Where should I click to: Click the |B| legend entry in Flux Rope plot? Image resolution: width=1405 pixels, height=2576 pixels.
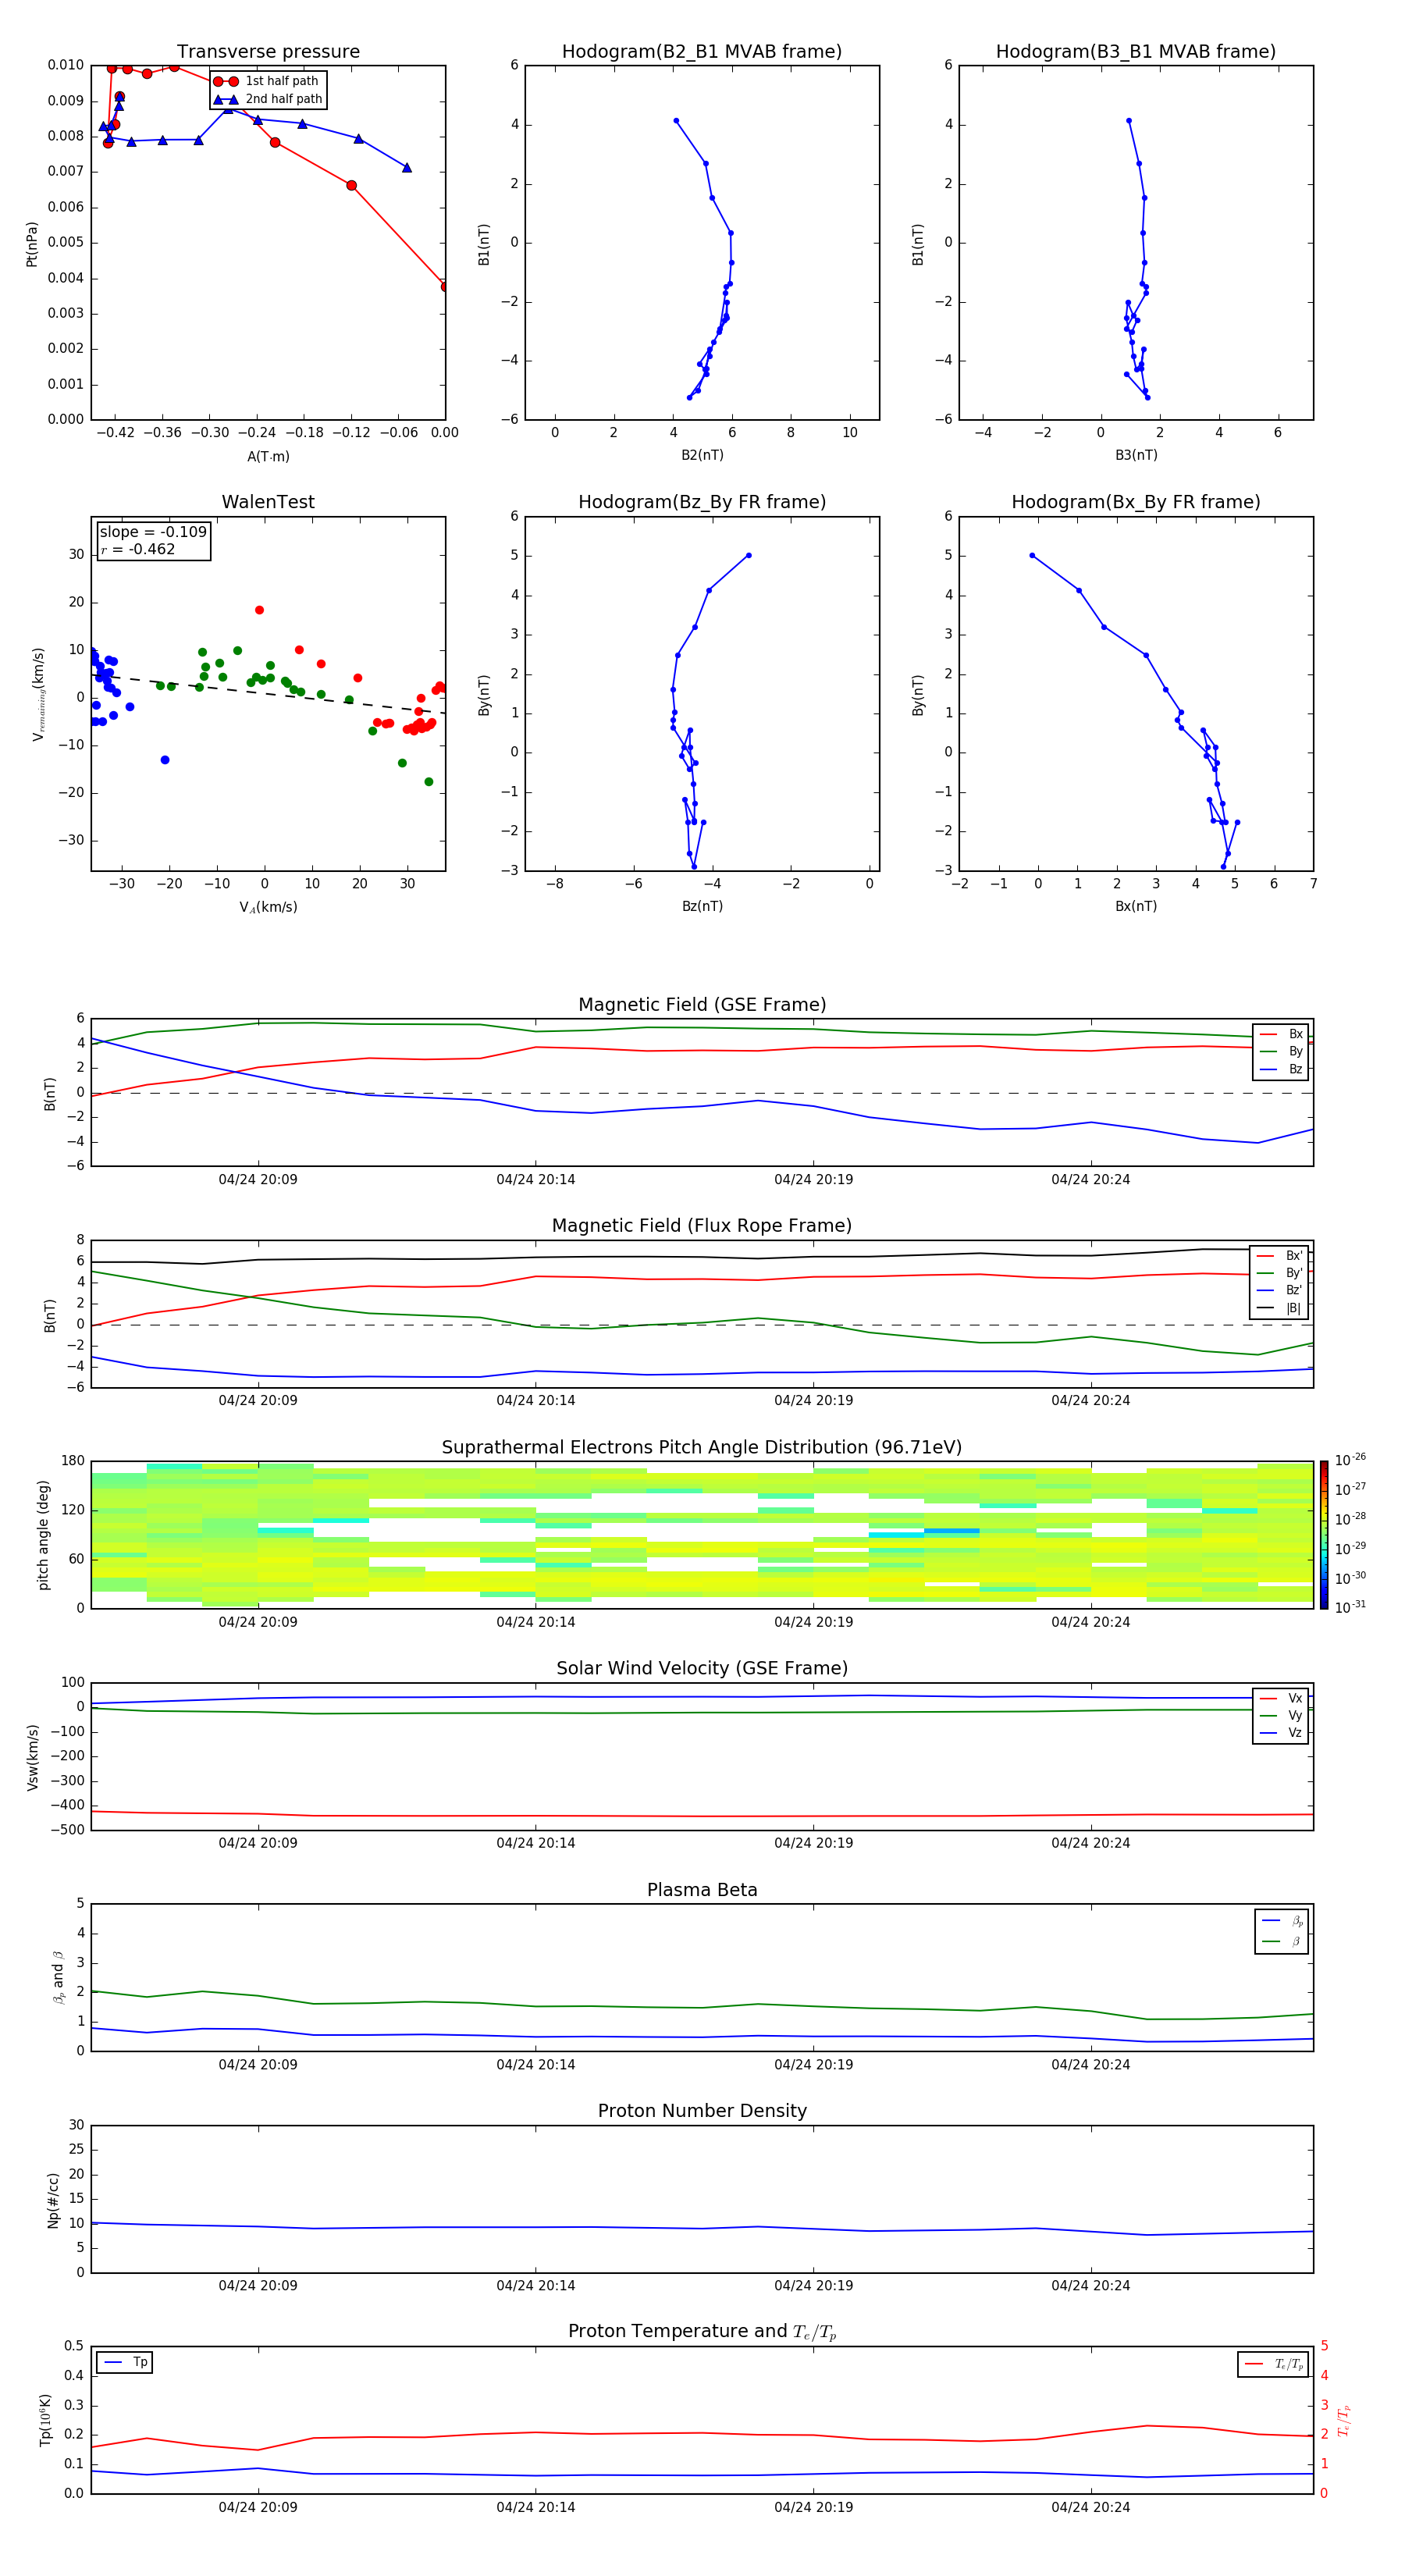pyautogui.click(x=1280, y=1309)
